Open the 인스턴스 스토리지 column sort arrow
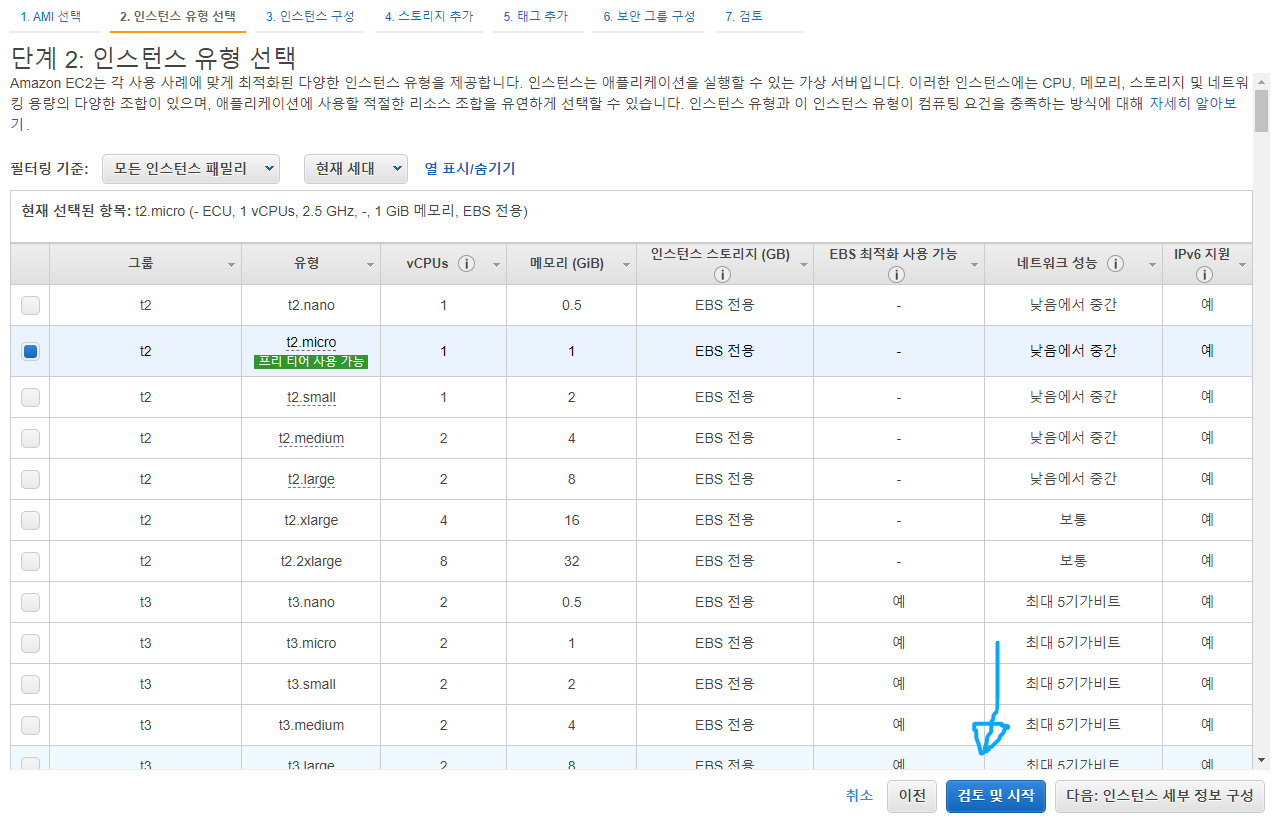The height and width of the screenshot is (833, 1279). point(804,265)
